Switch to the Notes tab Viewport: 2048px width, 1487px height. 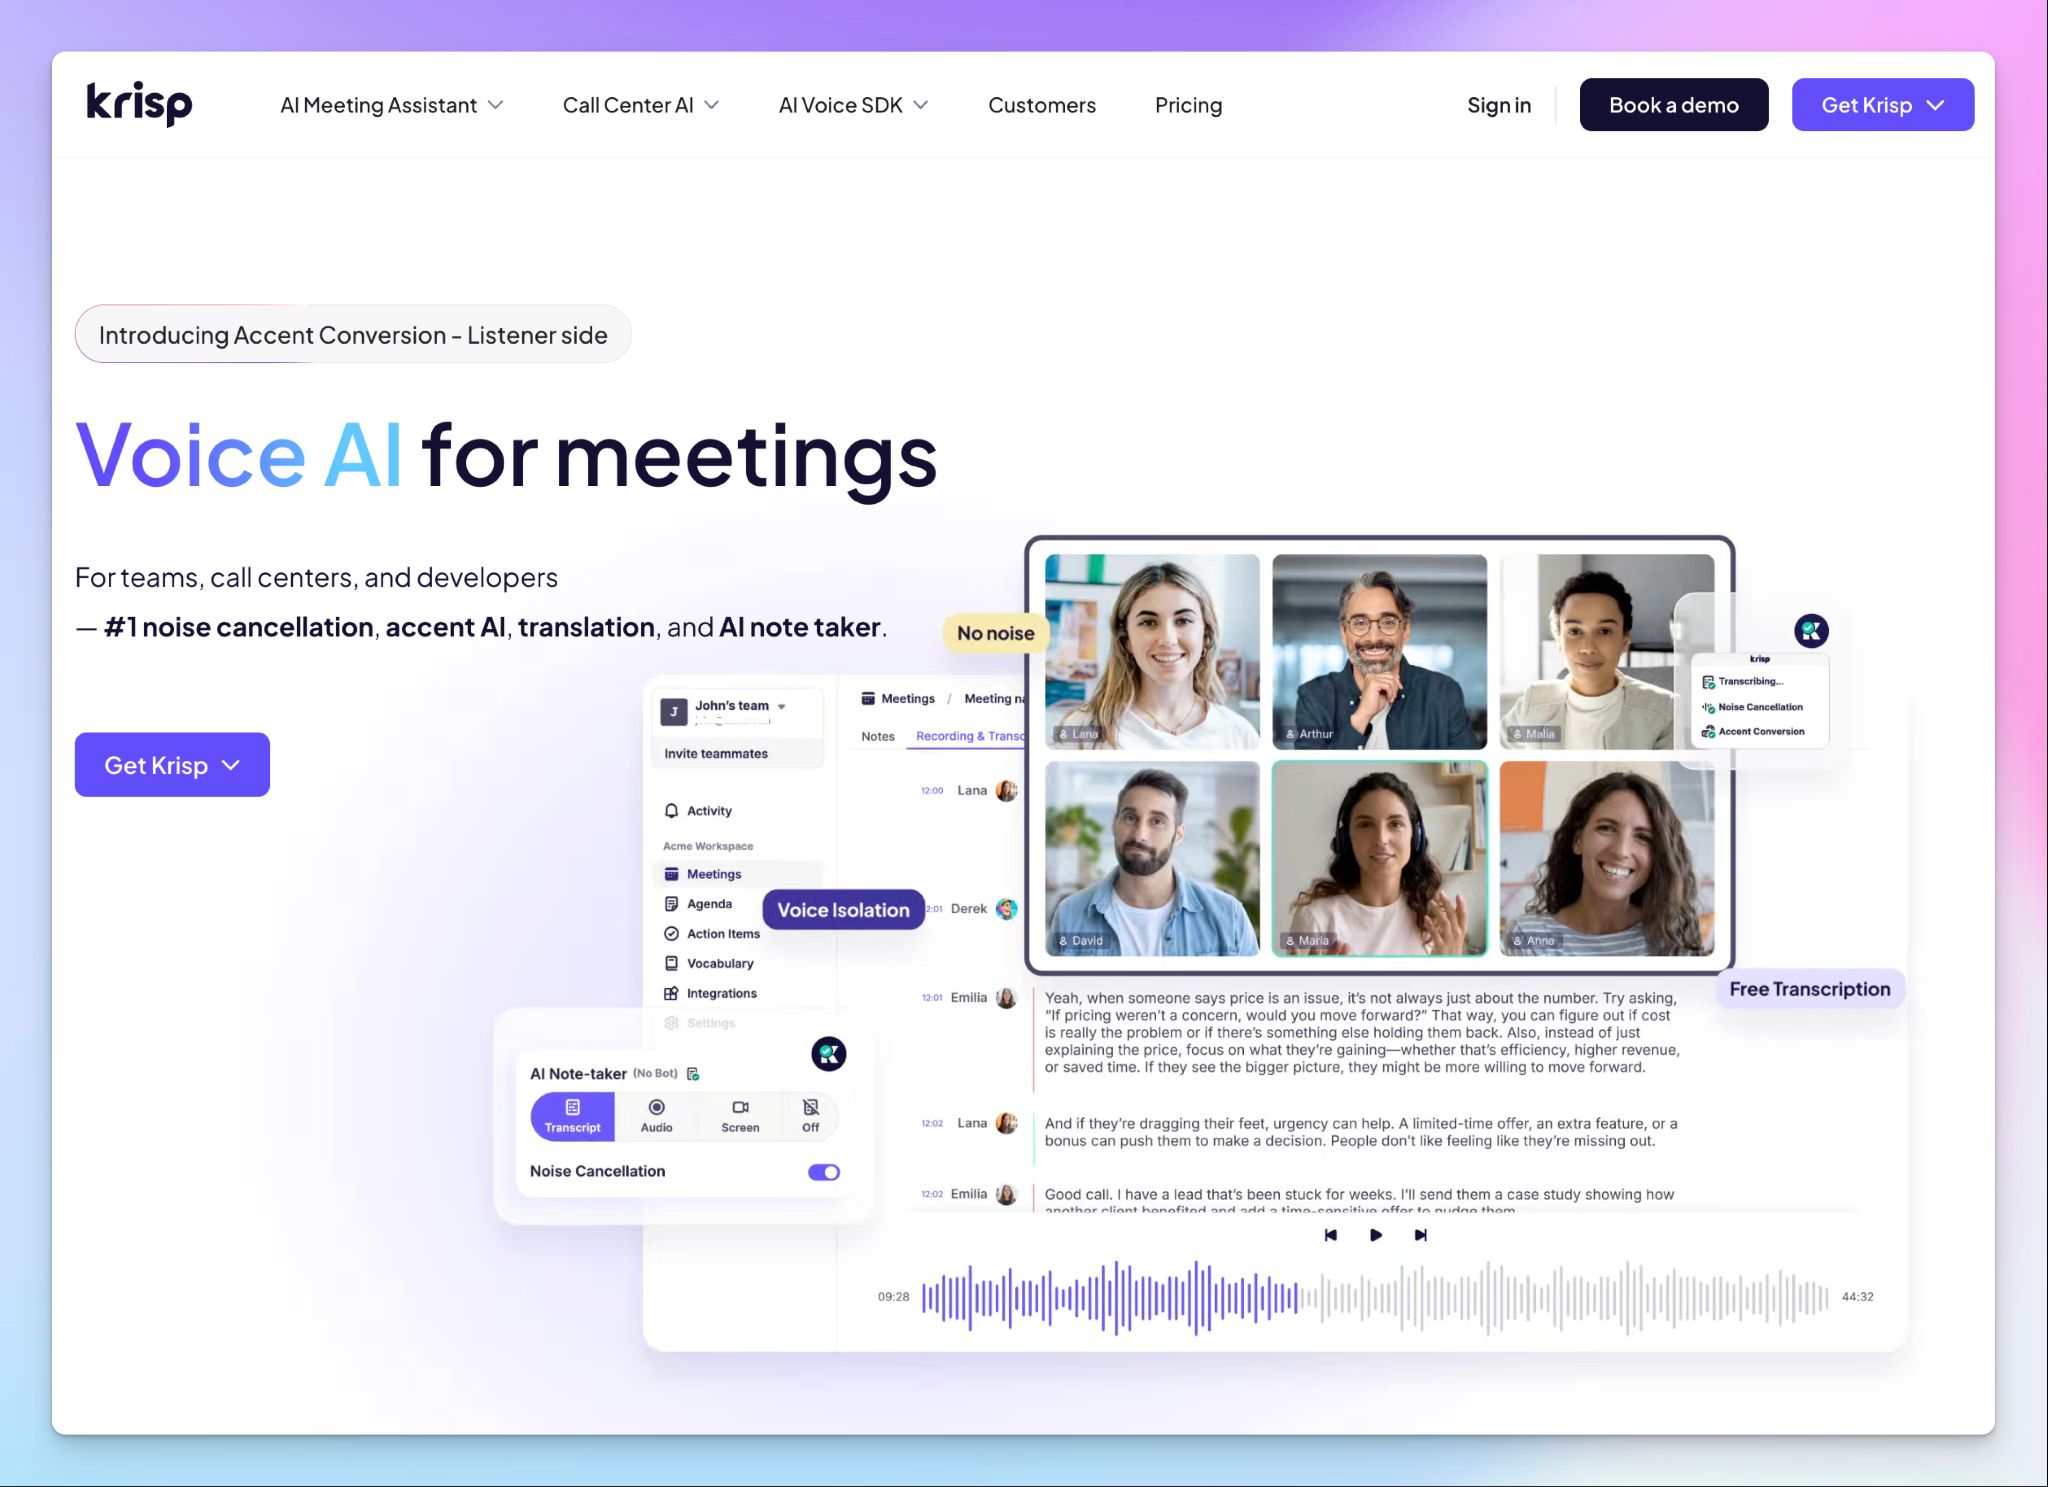[x=878, y=737]
